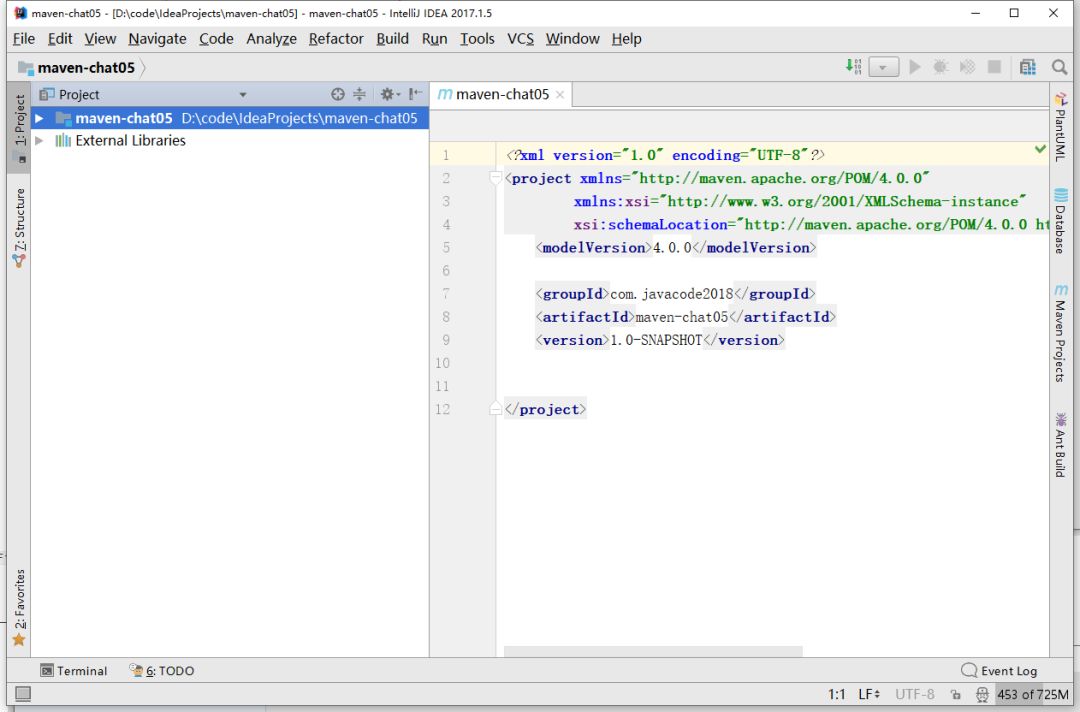Click the Search Everywhere magnifier icon
This screenshot has width=1080, height=712.
point(1059,67)
